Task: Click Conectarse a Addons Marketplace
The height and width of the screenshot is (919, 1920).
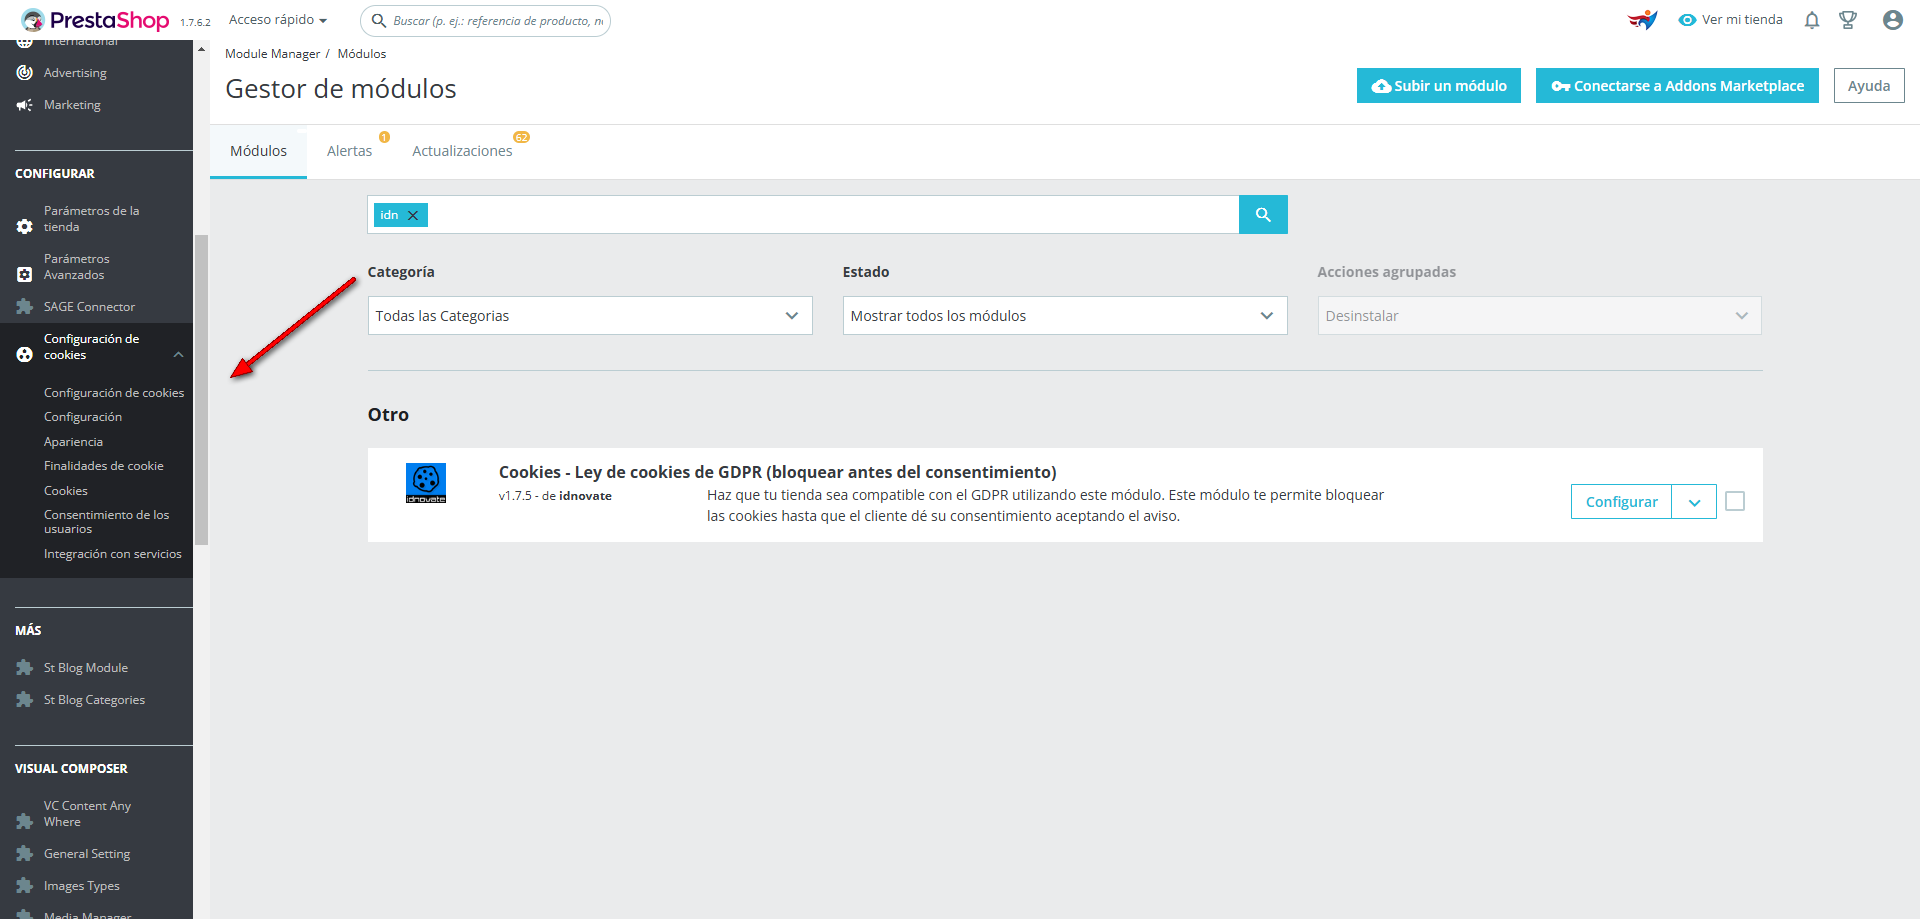Action: [1677, 86]
